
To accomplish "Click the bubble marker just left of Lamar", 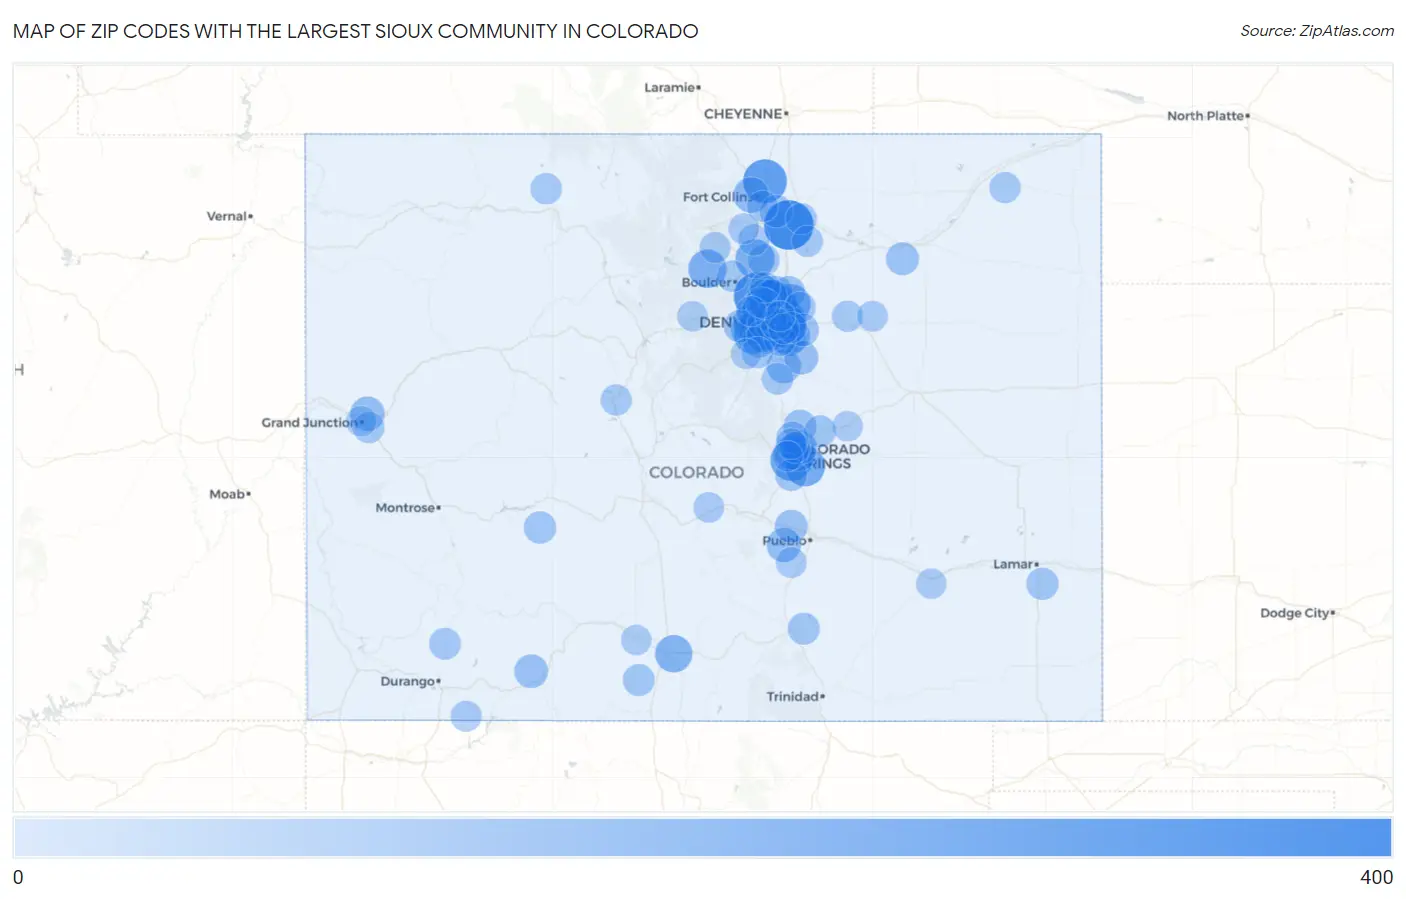I will point(931,583).
